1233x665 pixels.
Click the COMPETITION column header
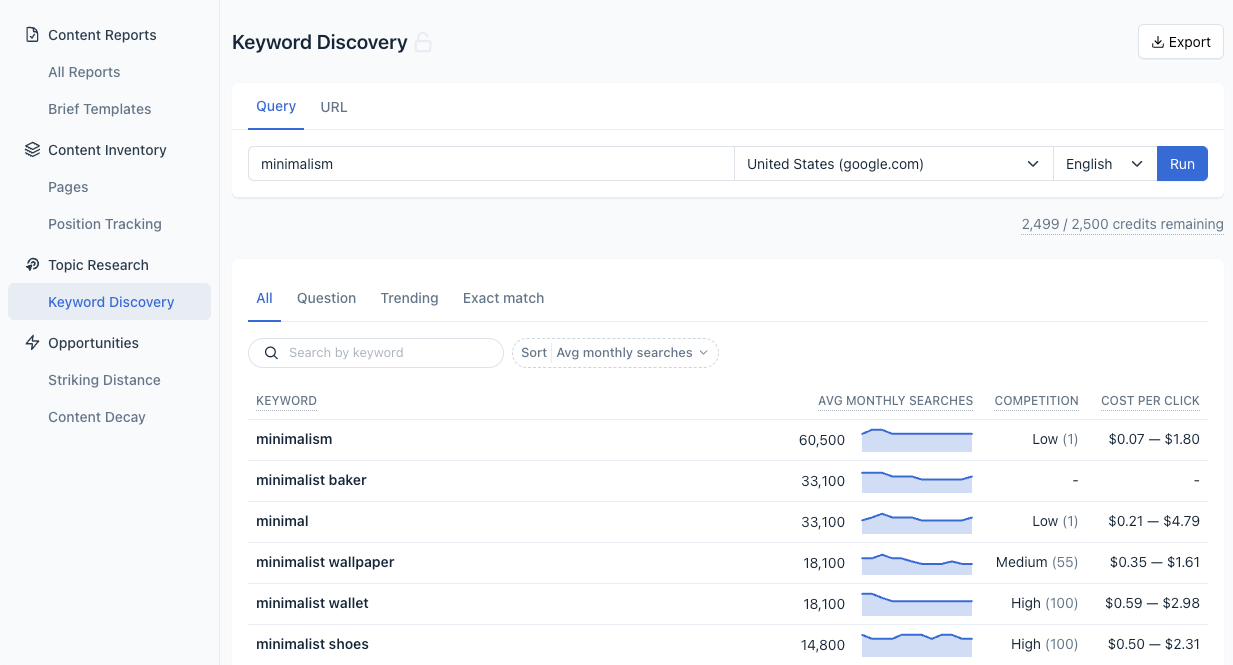pos(1036,401)
